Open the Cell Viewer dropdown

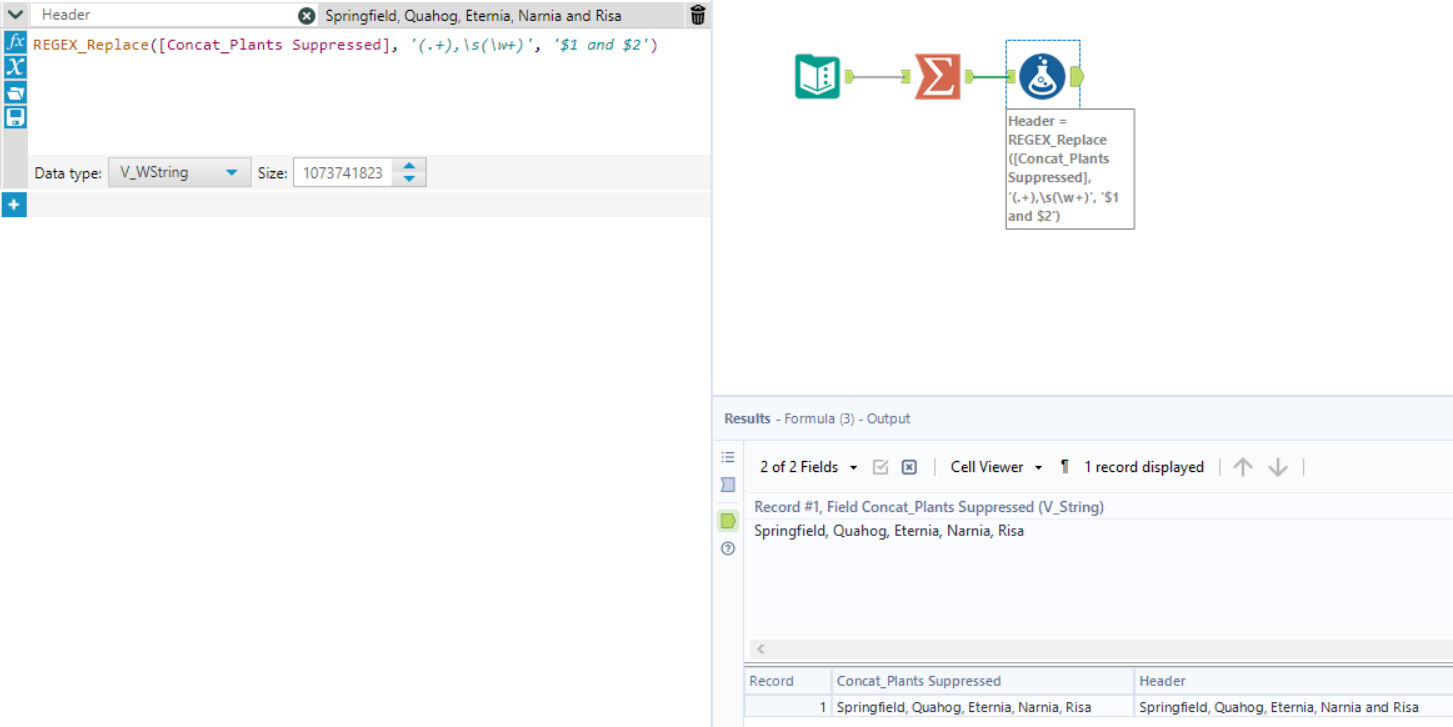point(996,467)
